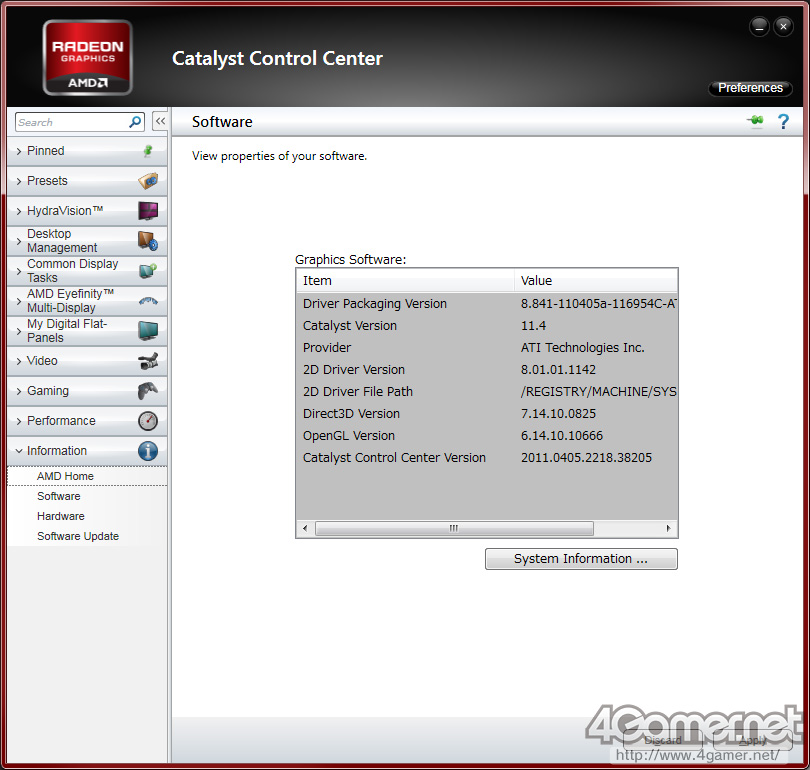The image size is (810, 770).
Task: Click the Video camera icon
Action: click(x=148, y=360)
